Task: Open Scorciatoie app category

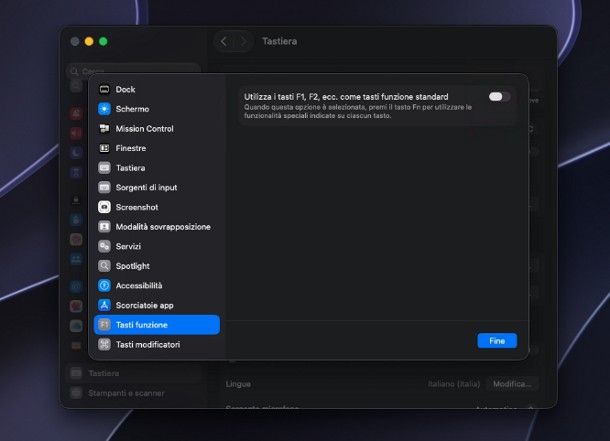Action: (x=157, y=305)
